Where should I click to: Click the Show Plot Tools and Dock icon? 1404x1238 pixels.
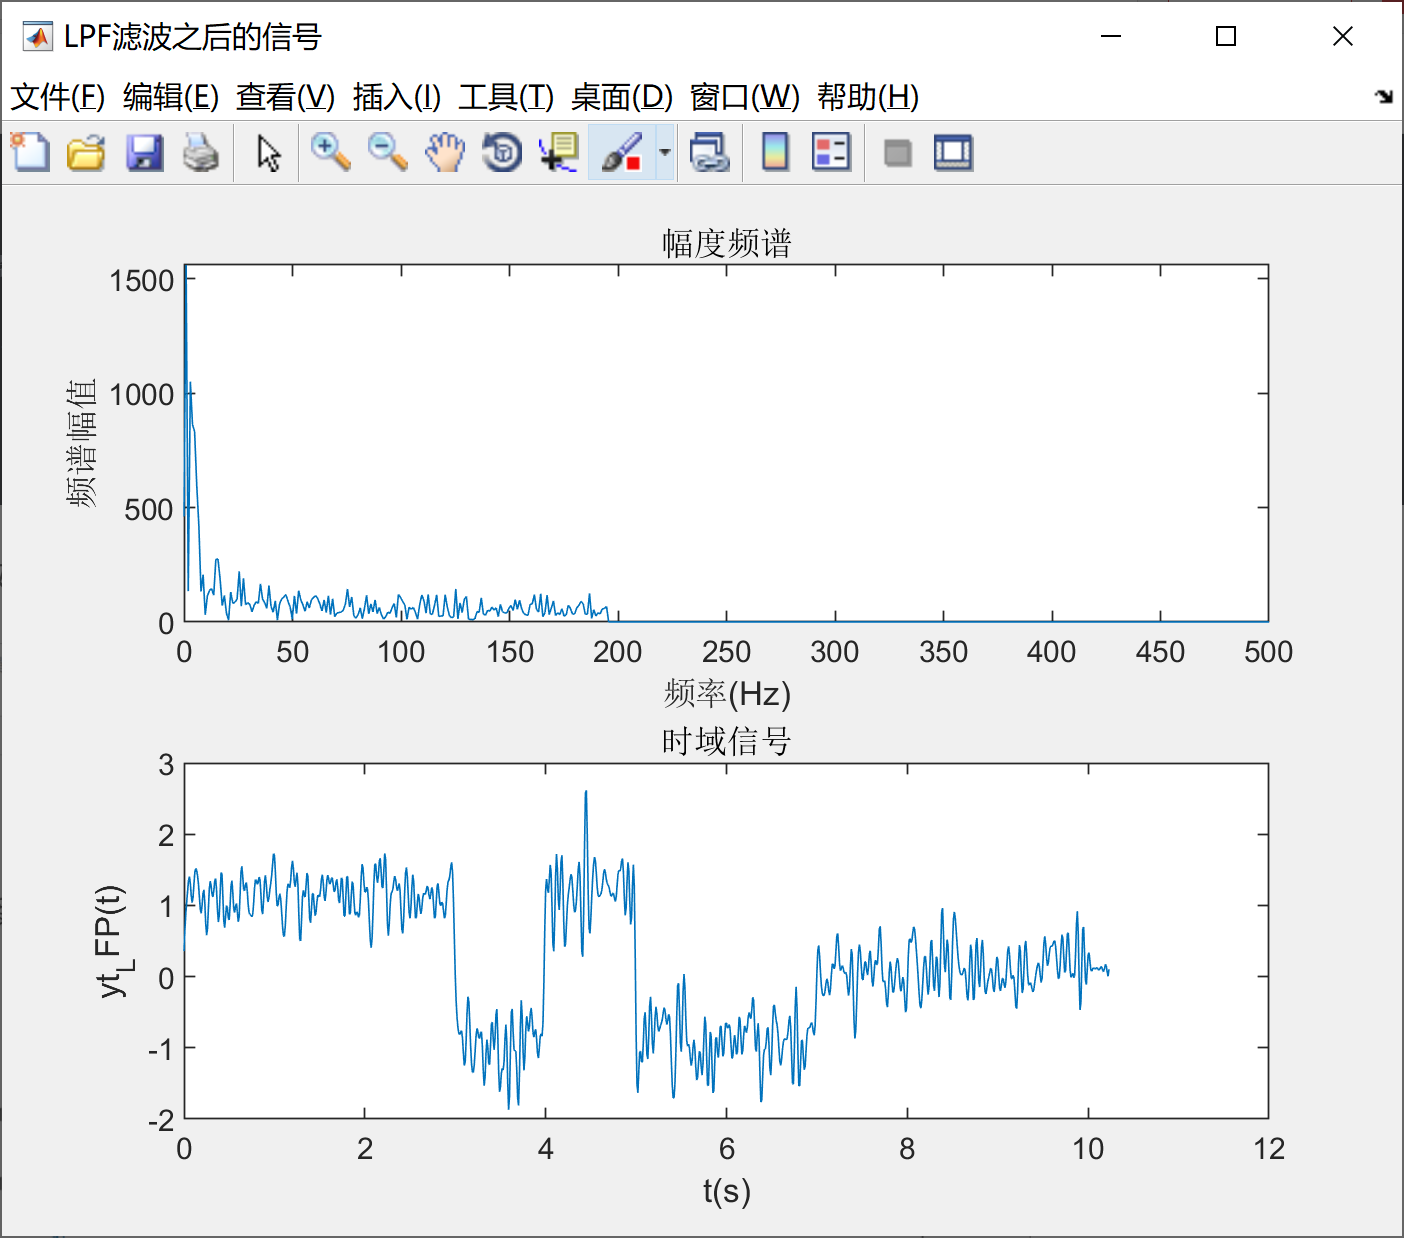tap(954, 153)
